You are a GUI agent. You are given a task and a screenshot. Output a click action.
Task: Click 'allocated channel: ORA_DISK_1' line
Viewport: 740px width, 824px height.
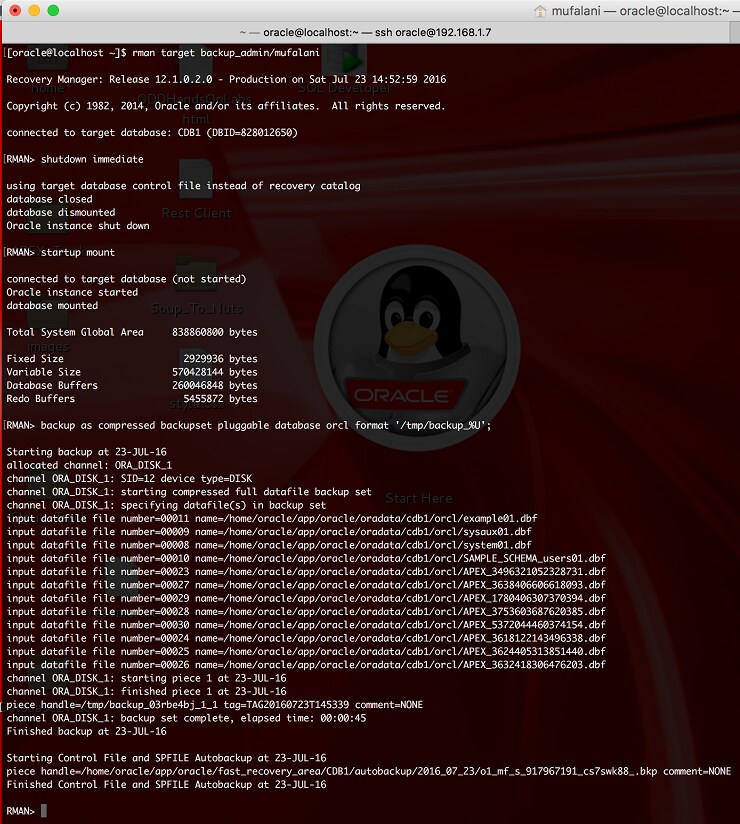pyautogui.click(x=89, y=465)
